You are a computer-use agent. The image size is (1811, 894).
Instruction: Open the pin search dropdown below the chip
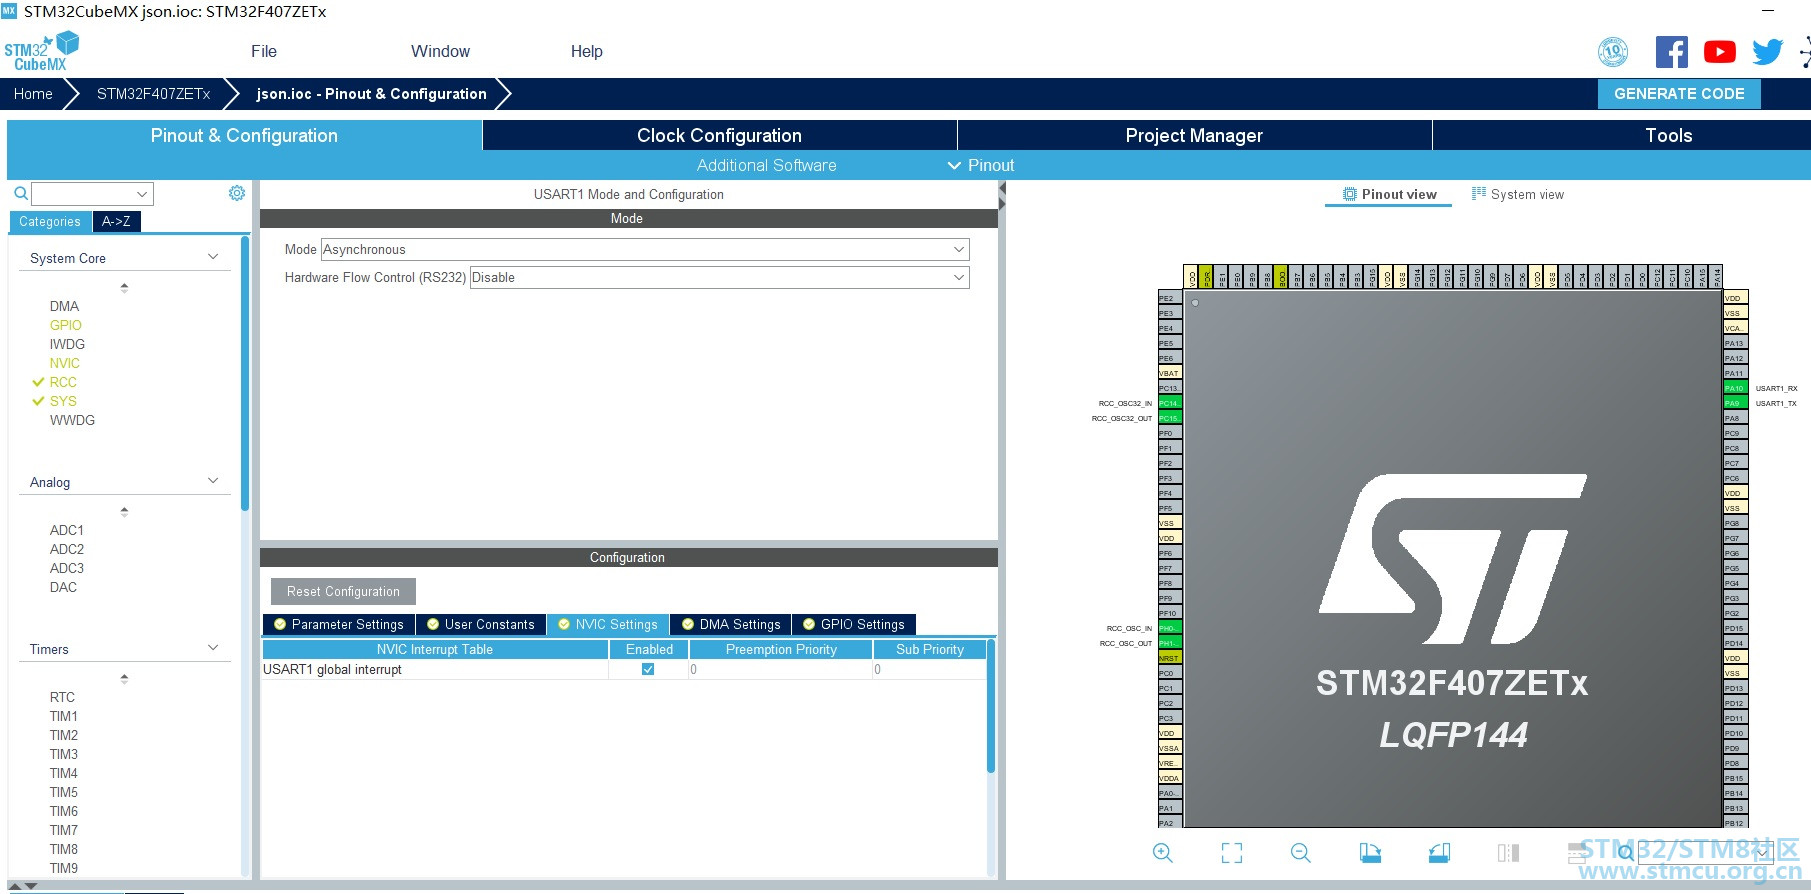tap(1705, 853)
